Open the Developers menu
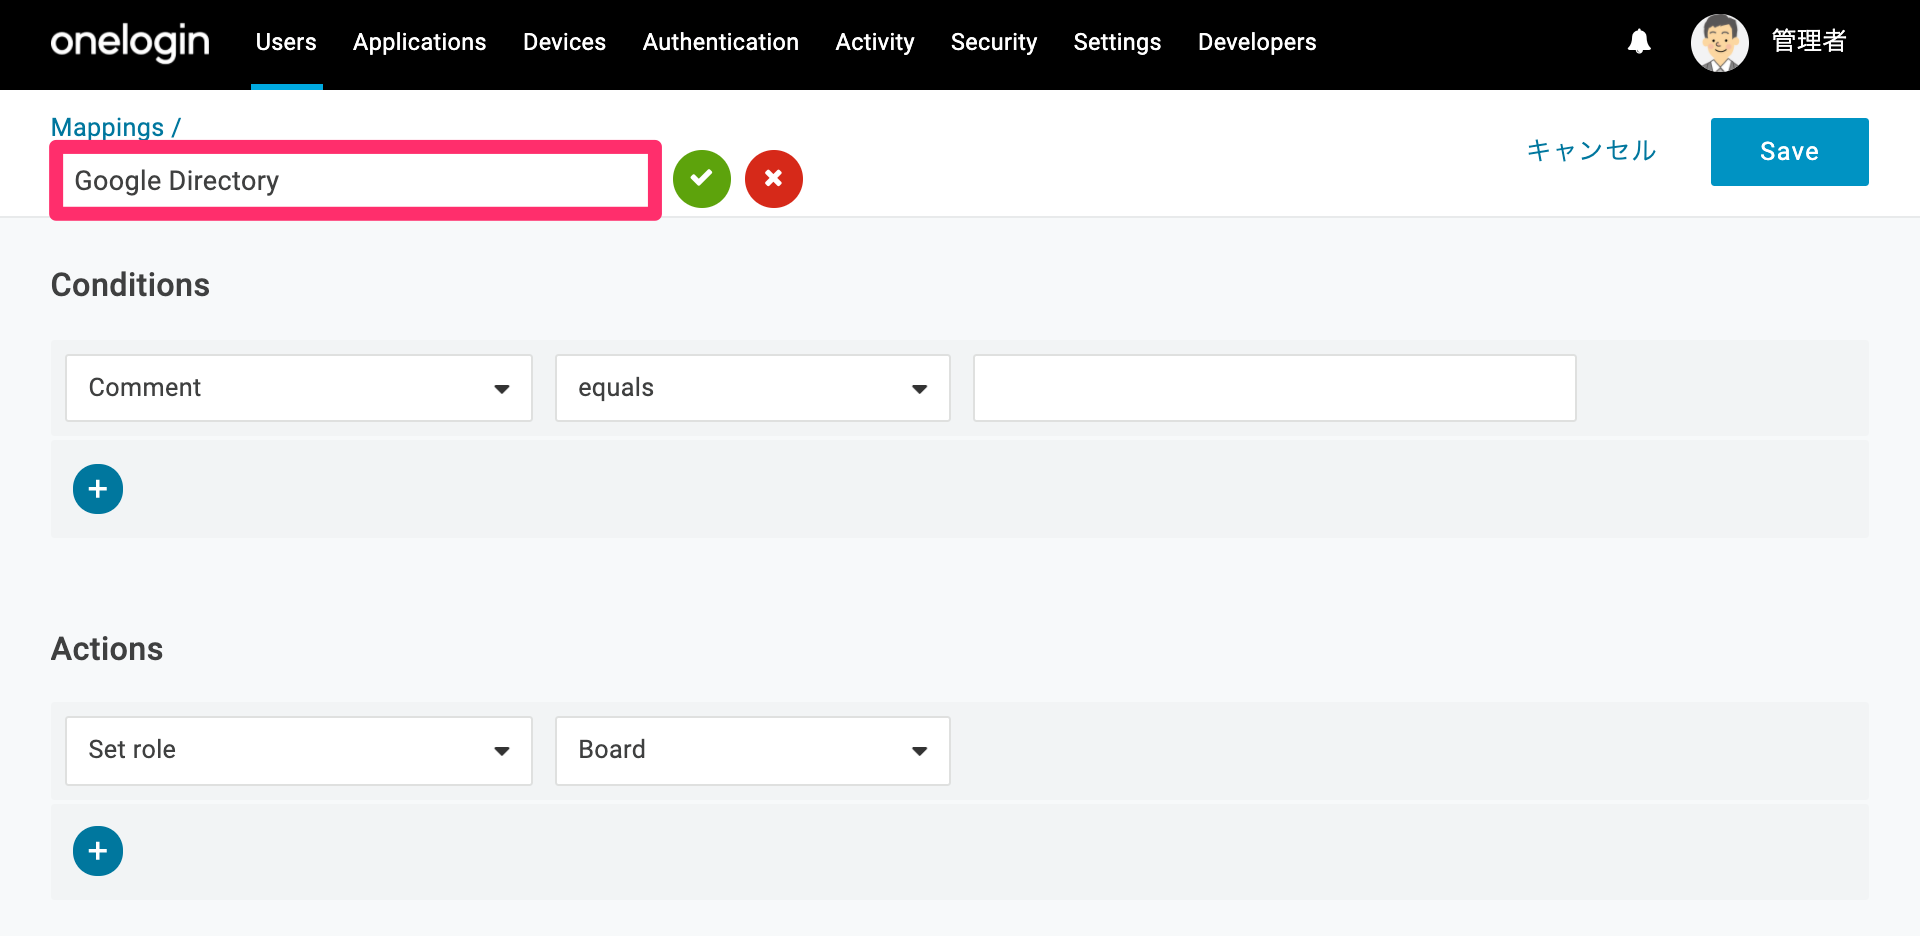 pyautogui.click(x=1257, y=42)
